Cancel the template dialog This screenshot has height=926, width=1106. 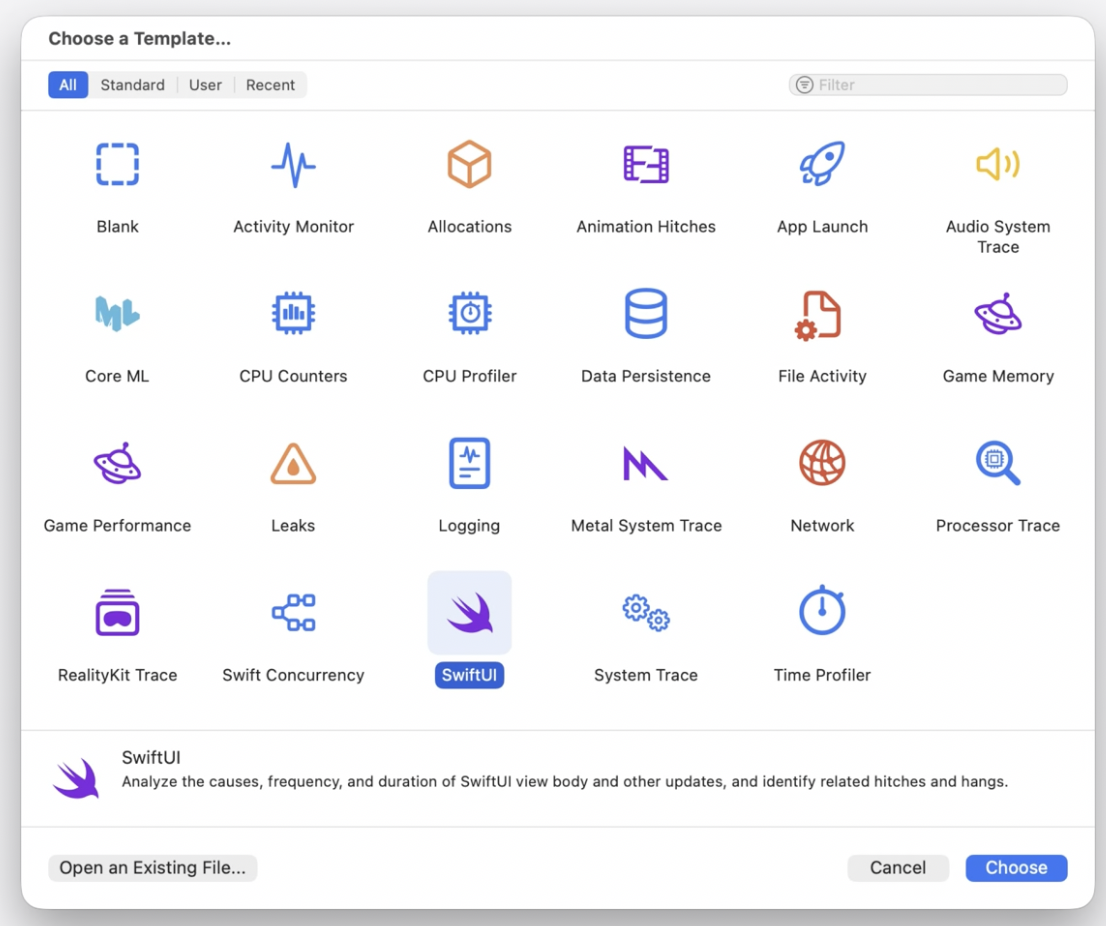tap(898, 867)
